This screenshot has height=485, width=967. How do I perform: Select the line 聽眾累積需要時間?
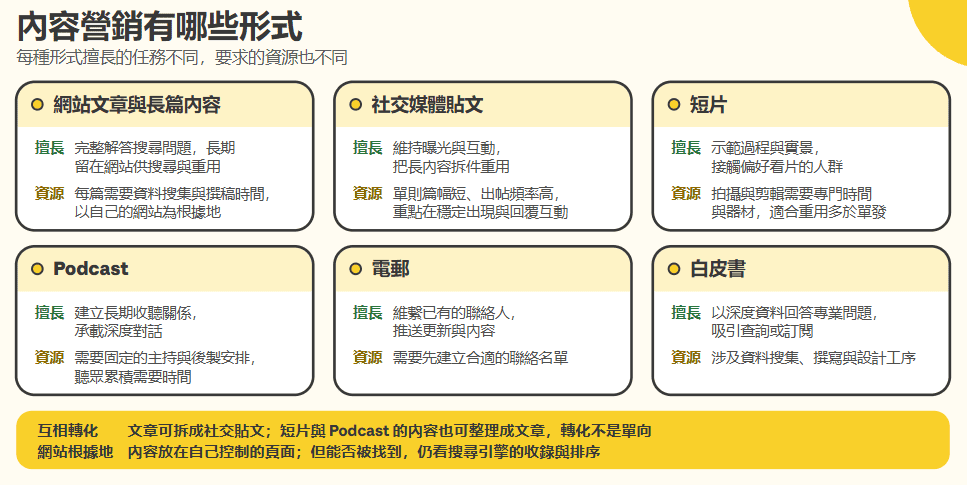pyautogui.click(x=133, y=376)
